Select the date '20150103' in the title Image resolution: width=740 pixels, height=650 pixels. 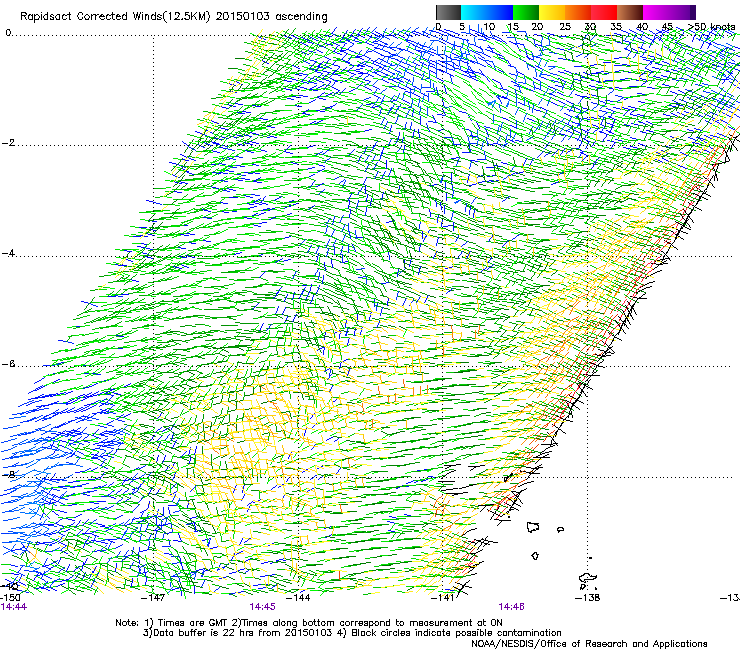242,16
